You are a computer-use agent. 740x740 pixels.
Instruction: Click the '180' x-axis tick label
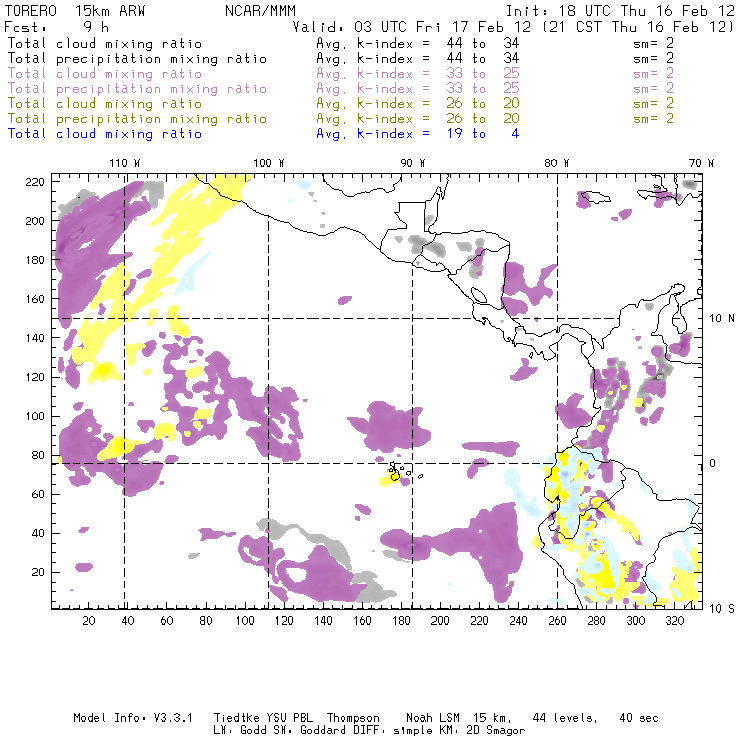[x=401, y=621]
